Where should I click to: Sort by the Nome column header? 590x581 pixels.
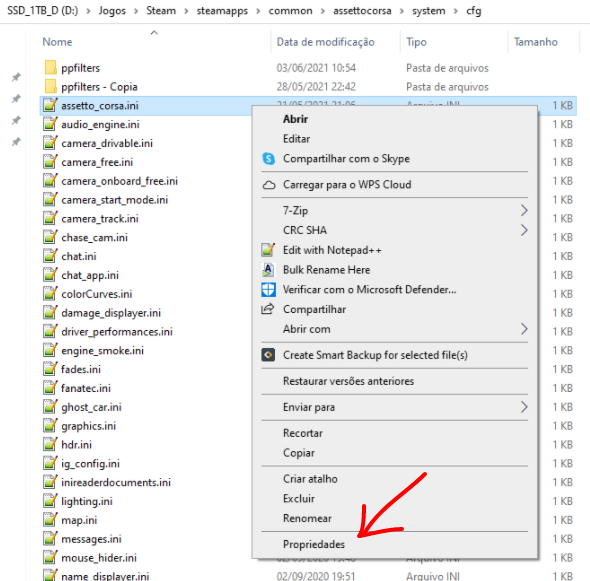[x=57, y=42]
